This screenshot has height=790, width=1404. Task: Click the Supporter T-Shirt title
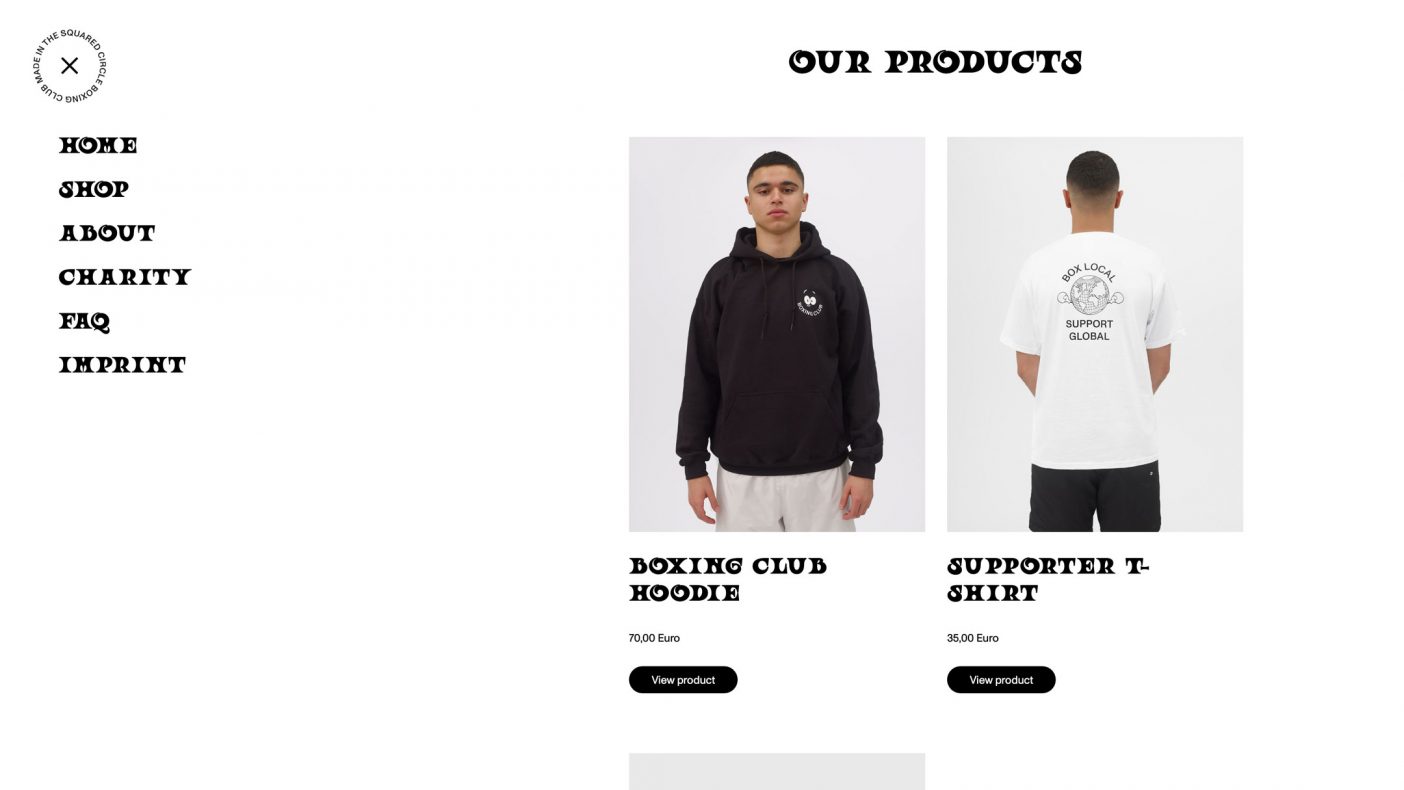click(1048, 579)
